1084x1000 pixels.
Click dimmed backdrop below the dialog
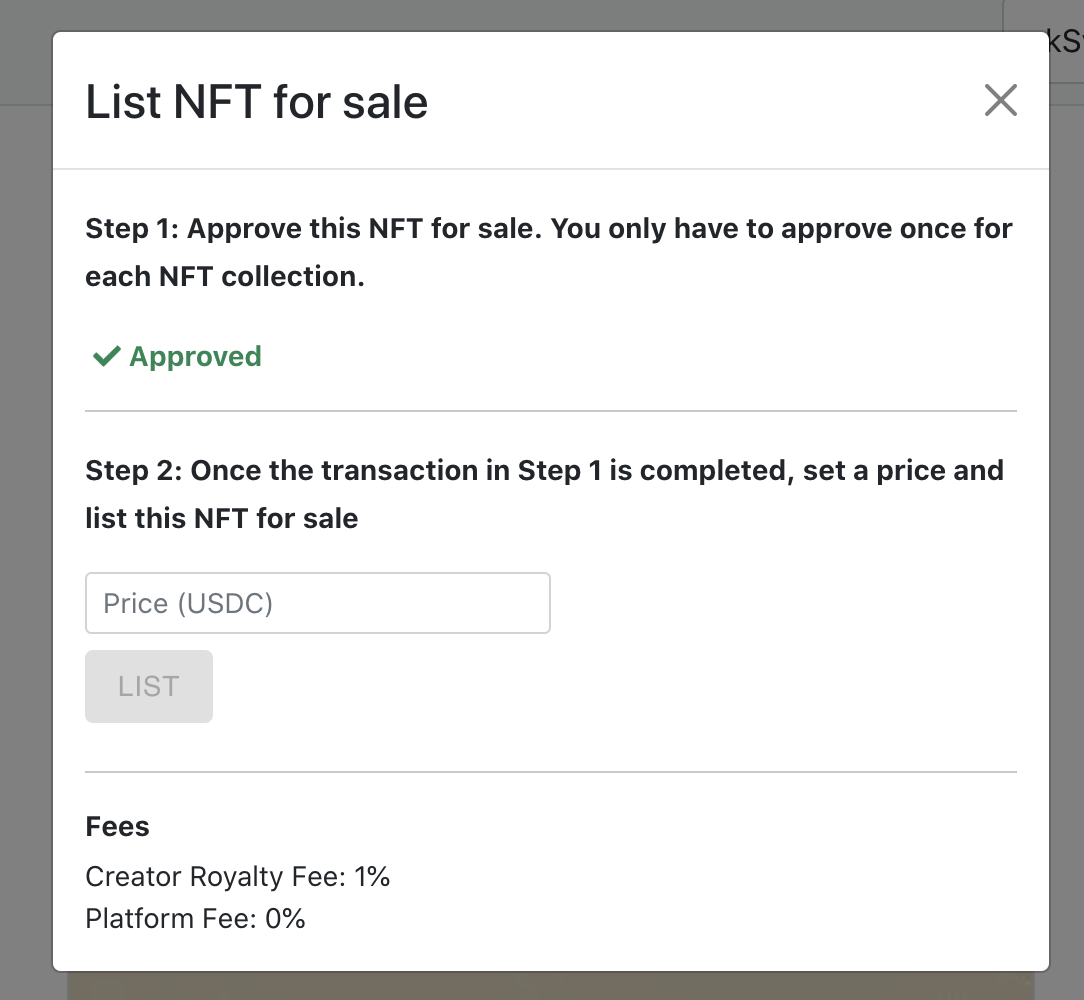(550, 986)
